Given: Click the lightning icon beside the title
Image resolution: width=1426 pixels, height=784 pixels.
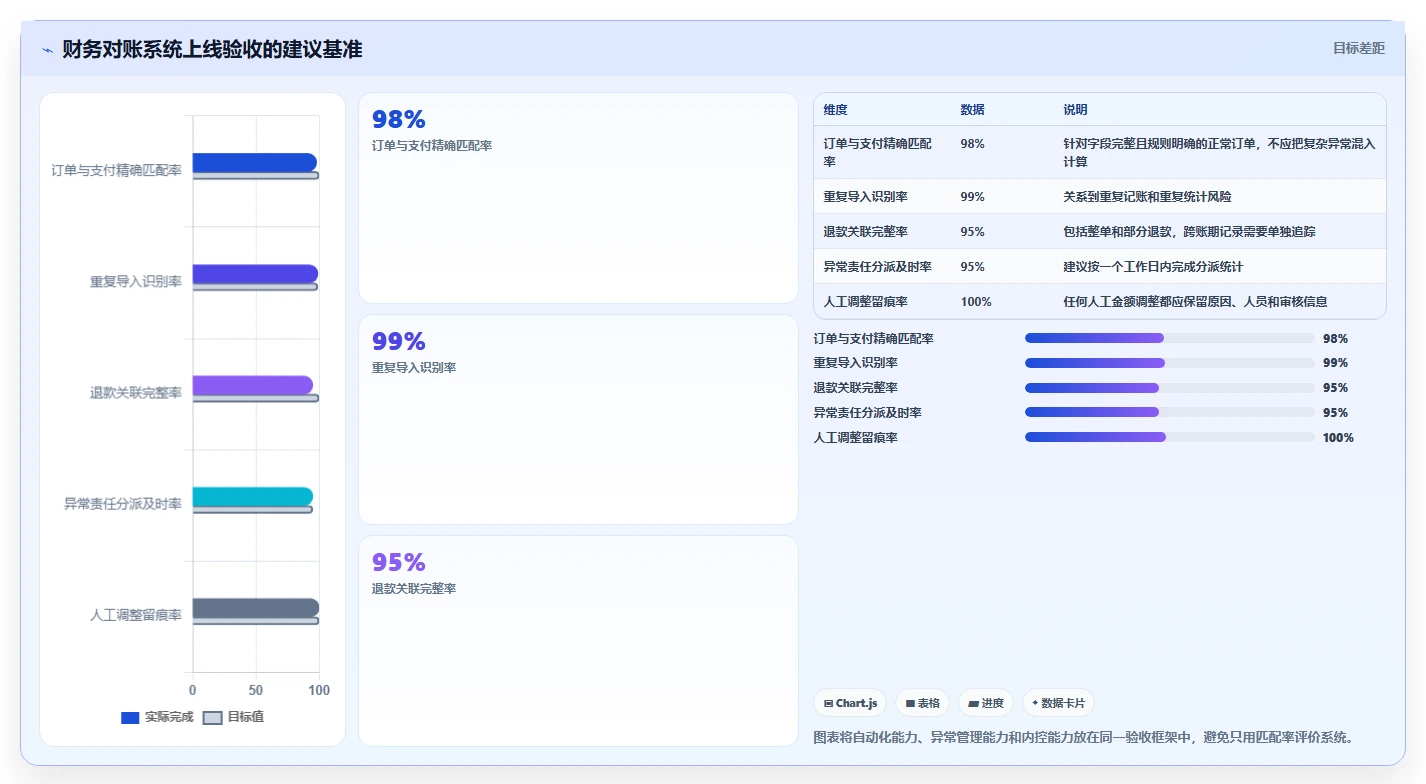Looking at the screenshot, I should point(47,49).
